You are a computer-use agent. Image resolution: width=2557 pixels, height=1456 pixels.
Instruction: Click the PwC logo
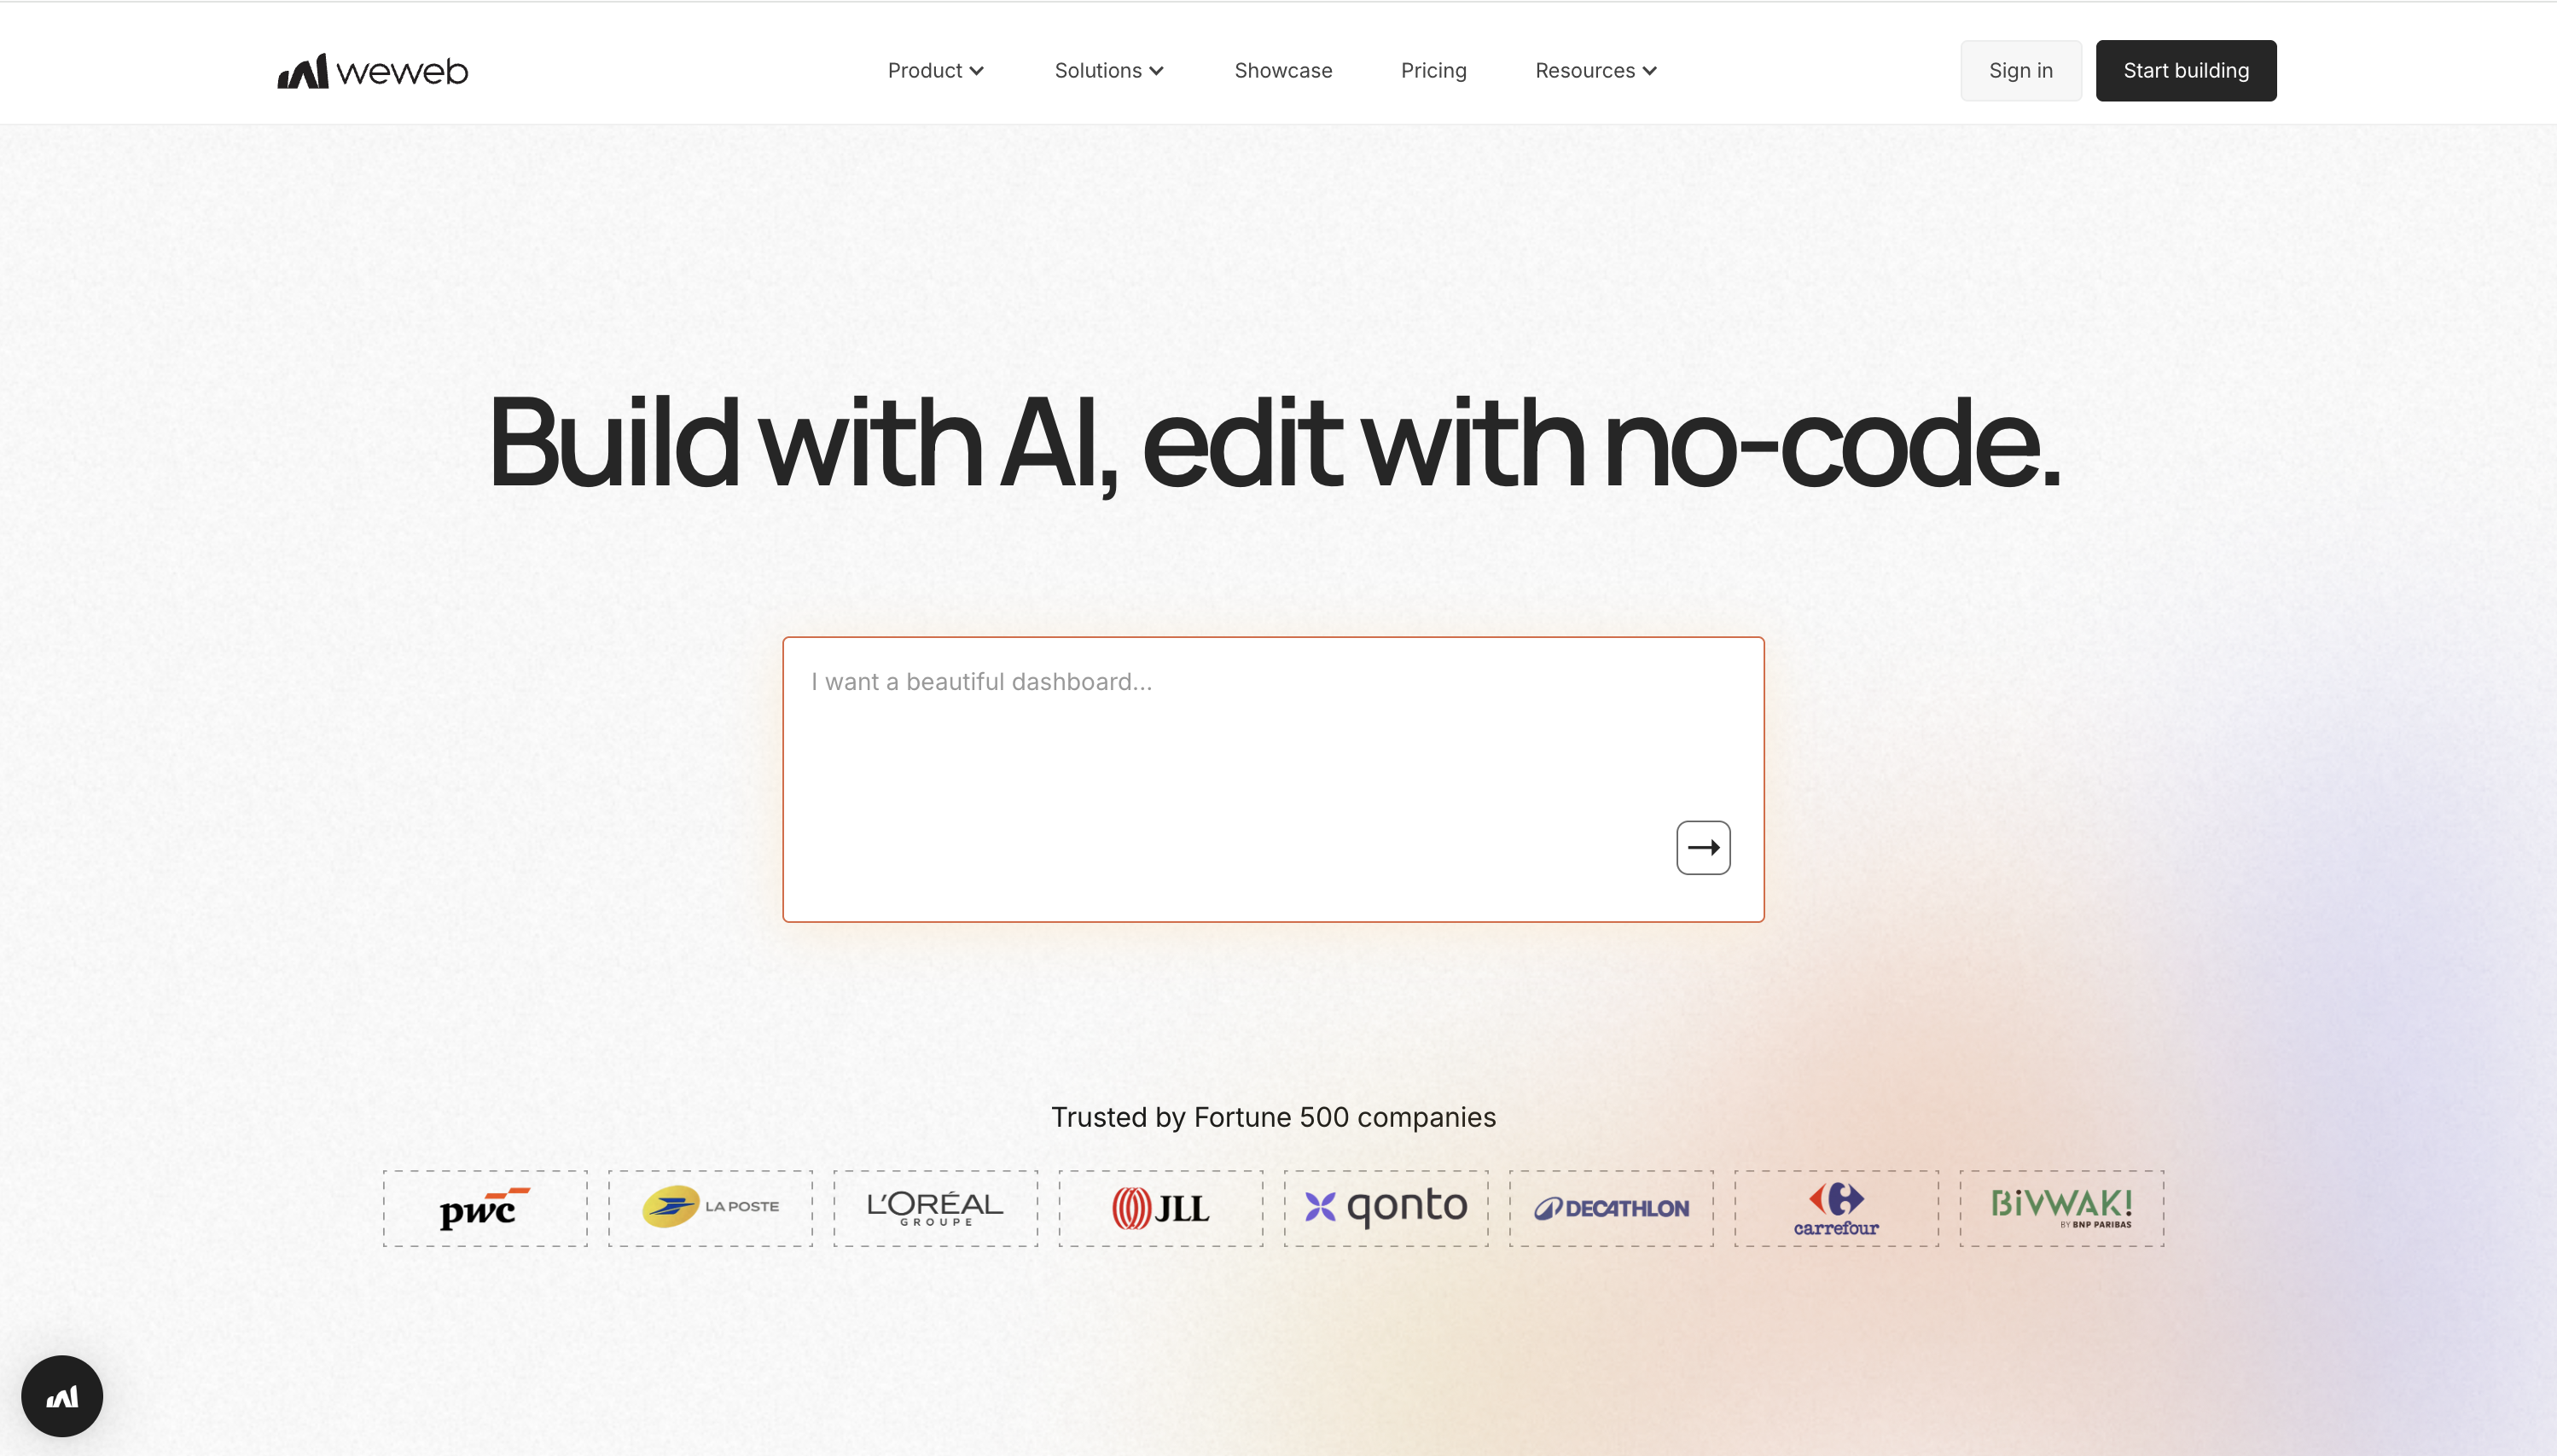[x=485, y=1208]
